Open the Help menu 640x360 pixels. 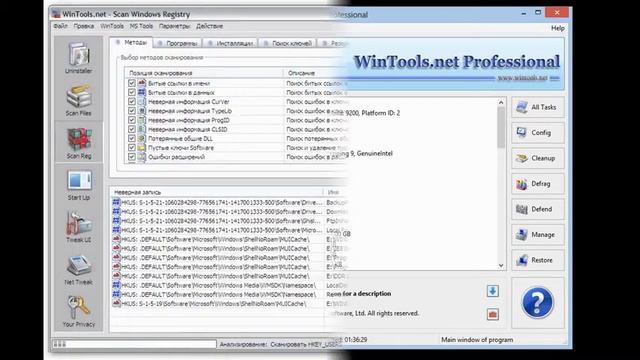coord(558,28)
